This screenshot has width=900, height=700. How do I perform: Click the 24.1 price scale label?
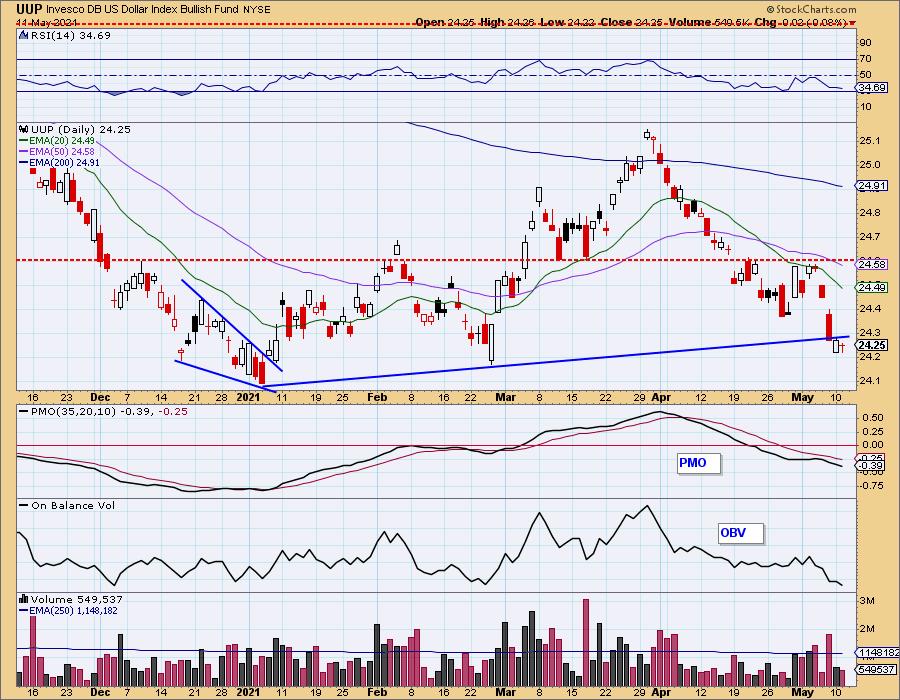point(870,380)
